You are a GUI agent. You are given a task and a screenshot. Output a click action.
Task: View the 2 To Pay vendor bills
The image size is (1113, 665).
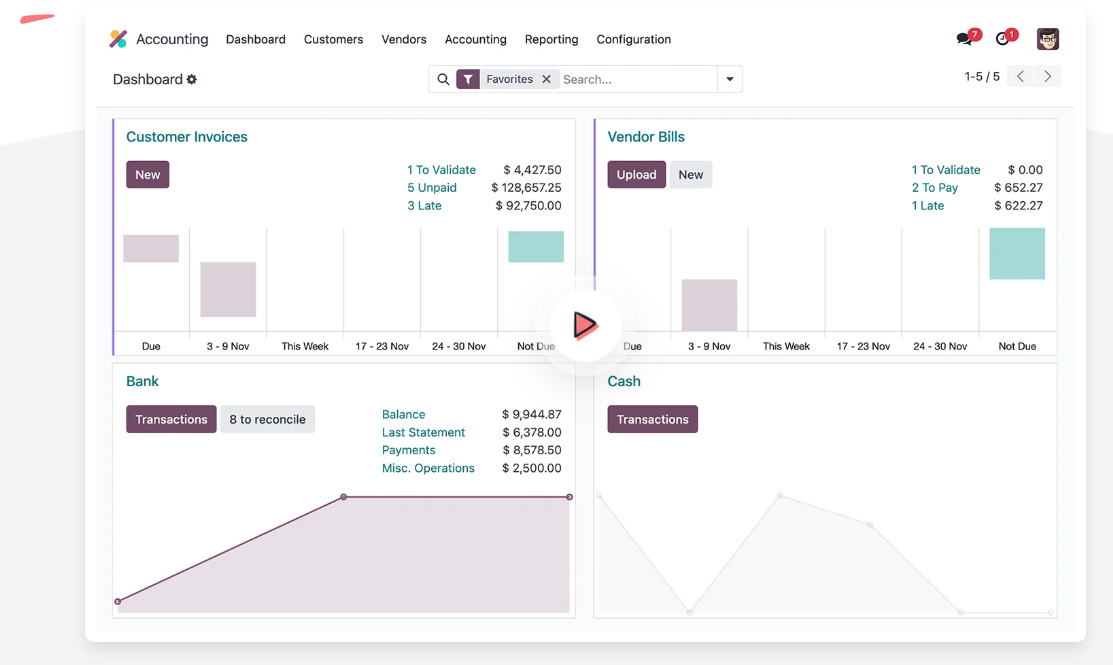(x=935, y=188)
